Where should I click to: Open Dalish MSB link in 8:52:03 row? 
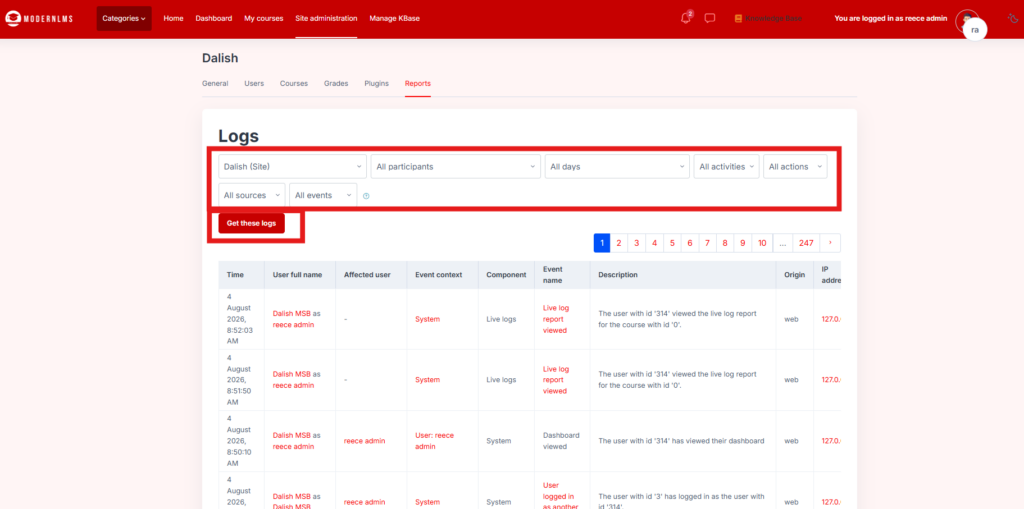click(291, 314)
